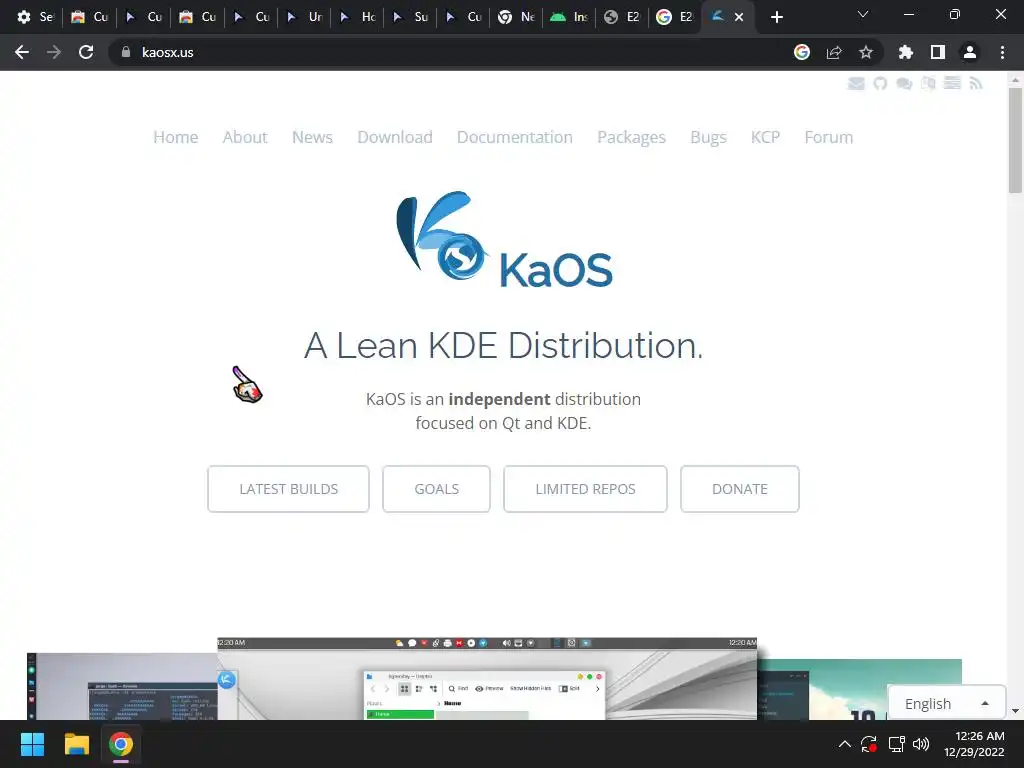This screenshot has width=1024, height=768.
Task: Toggle the Chrome side panel icon
Action: point(938,52)
